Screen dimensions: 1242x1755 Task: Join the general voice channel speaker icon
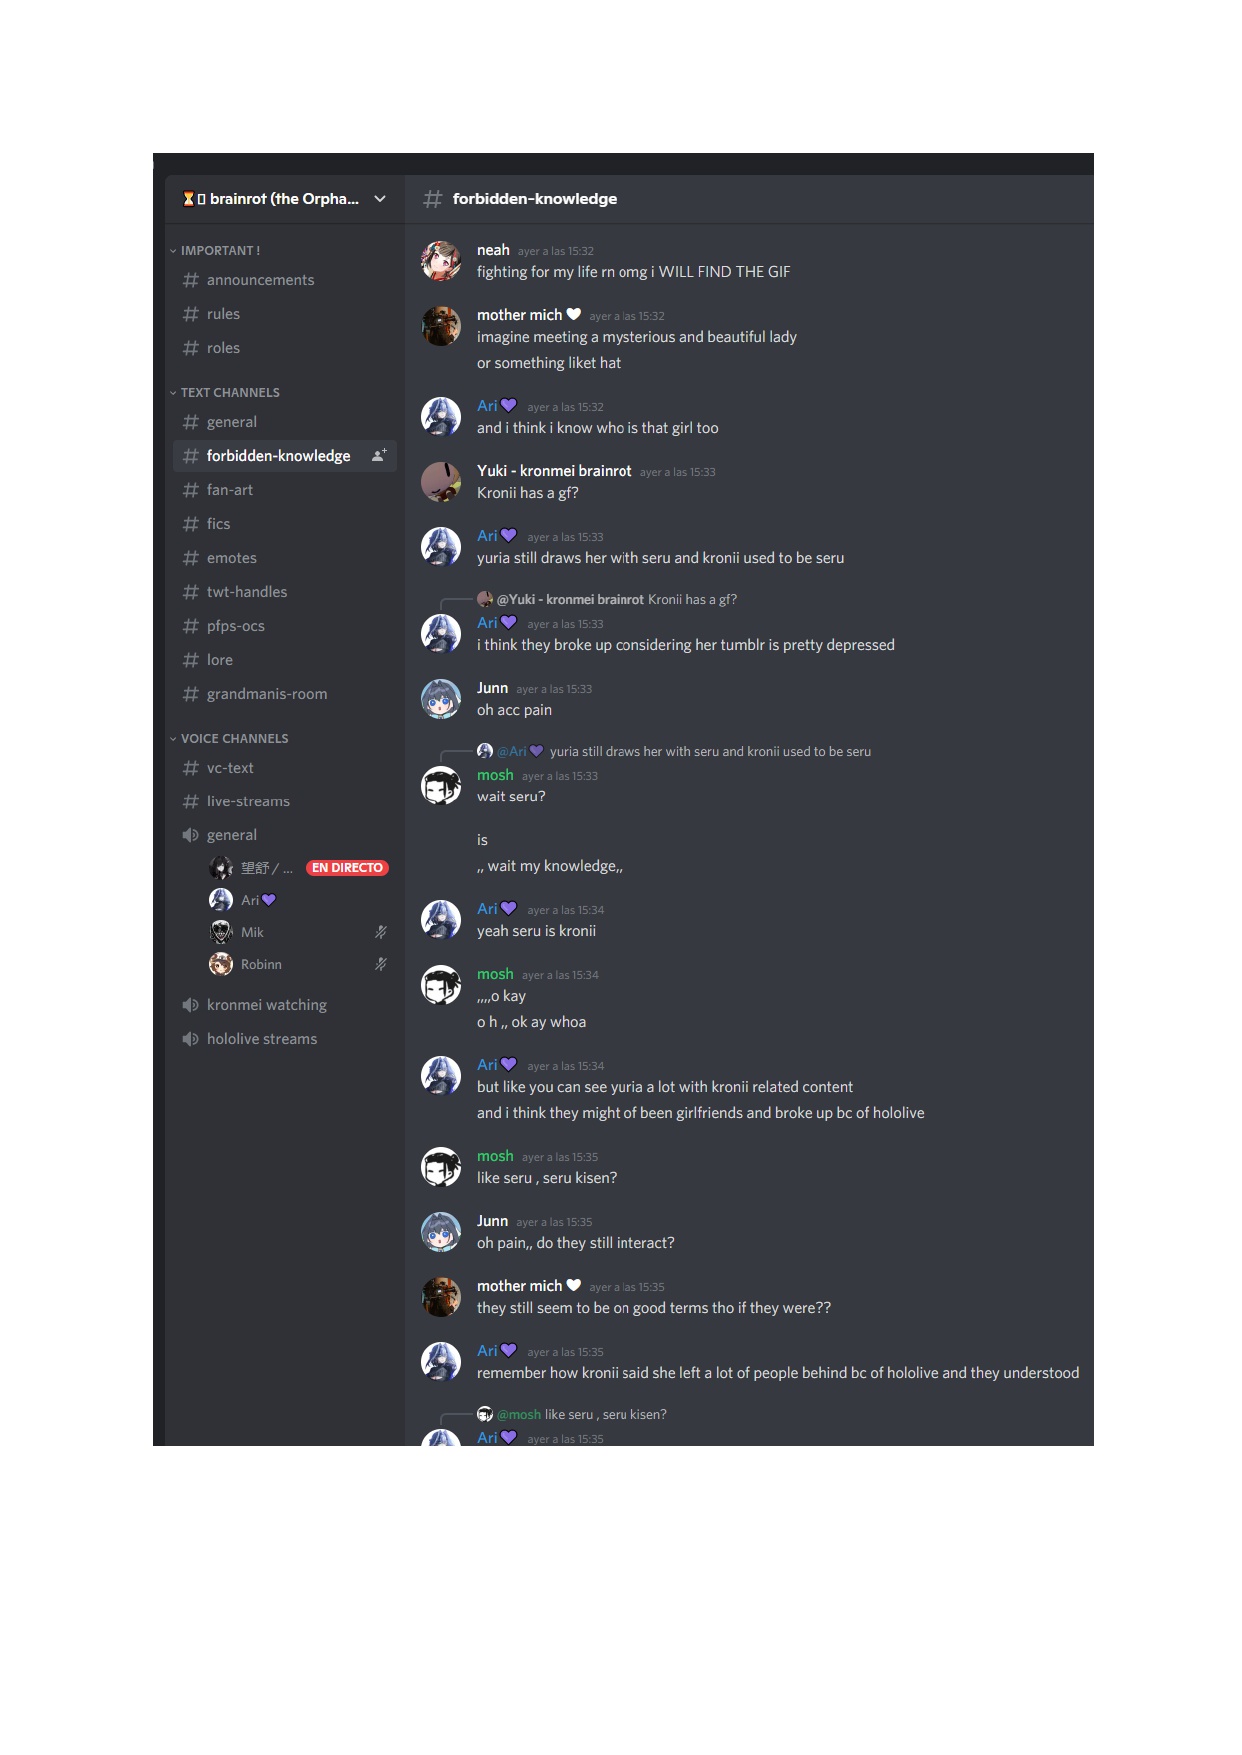click(x=190, y=835)
